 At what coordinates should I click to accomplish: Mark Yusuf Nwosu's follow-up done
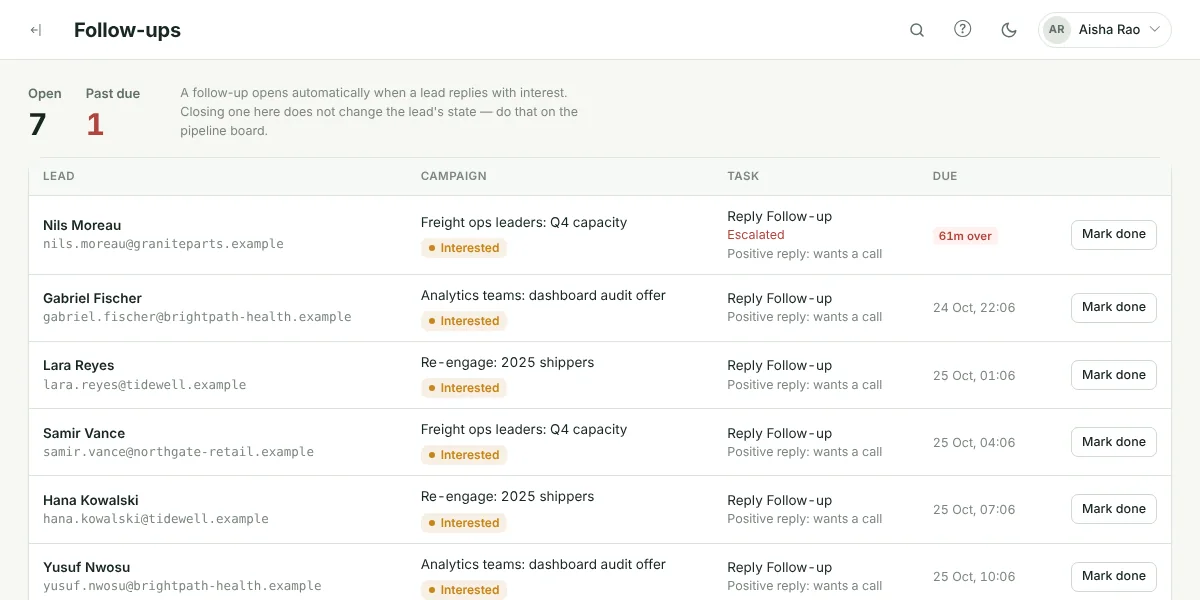coord(1114,576)
